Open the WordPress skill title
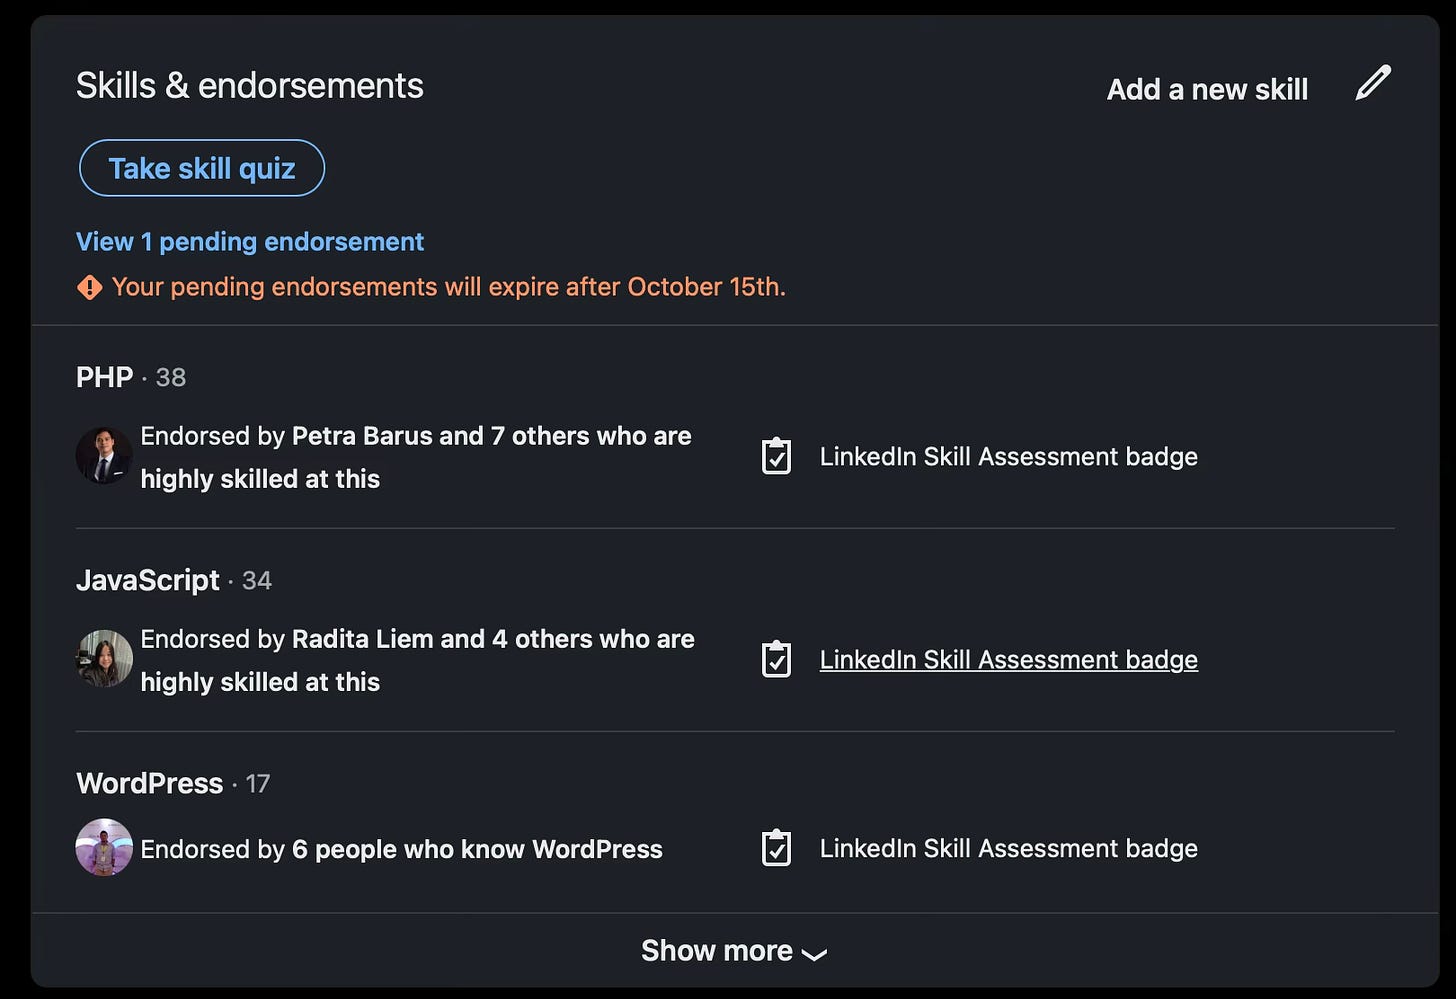The height and width of the screenshot is (999, 1456). [x=150, y=783]
